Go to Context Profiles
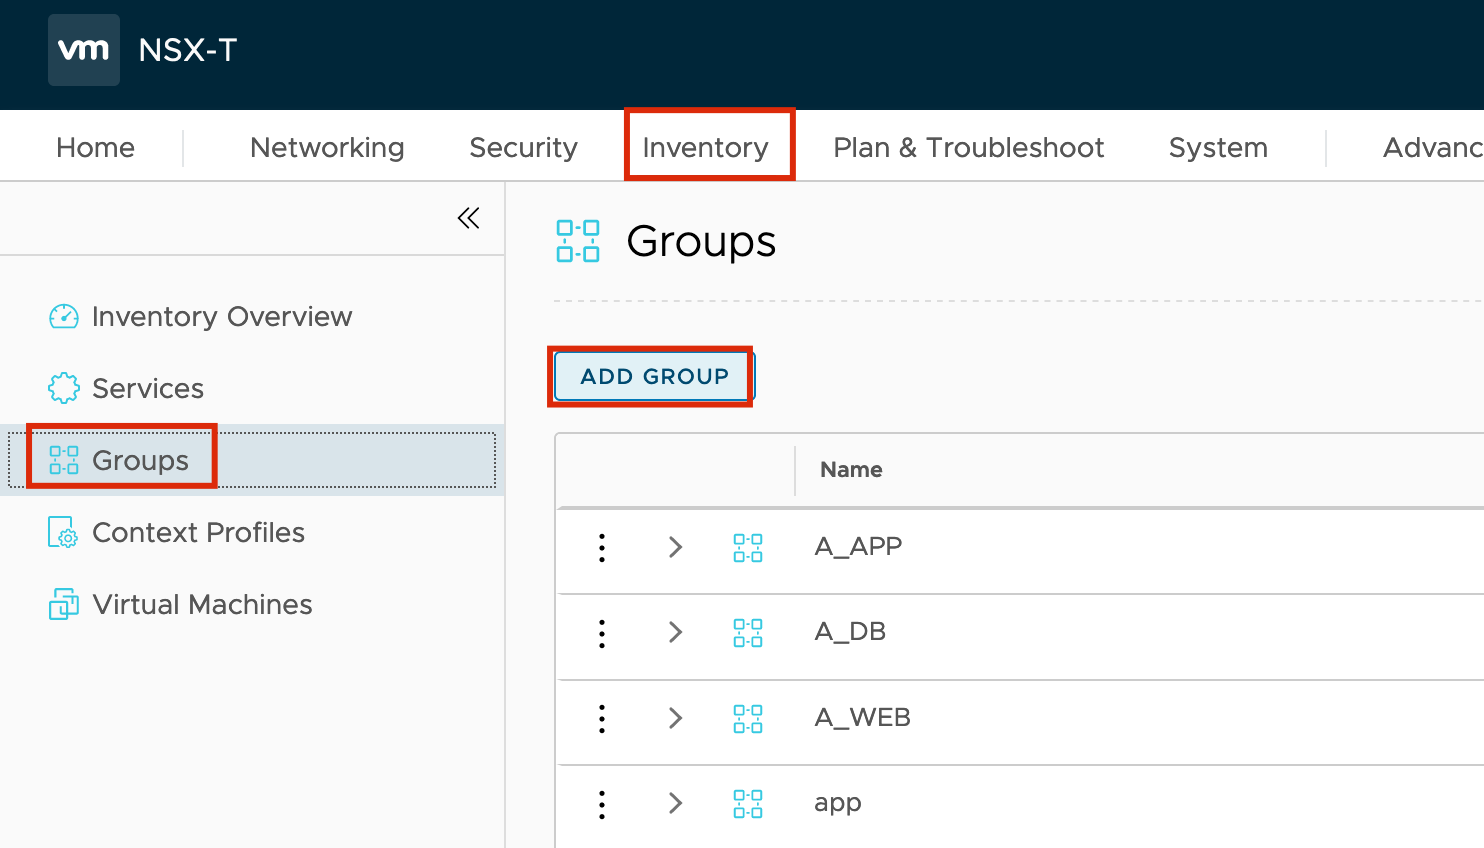The width and height of the screenshot is (1484, 848). coord(199,532)
